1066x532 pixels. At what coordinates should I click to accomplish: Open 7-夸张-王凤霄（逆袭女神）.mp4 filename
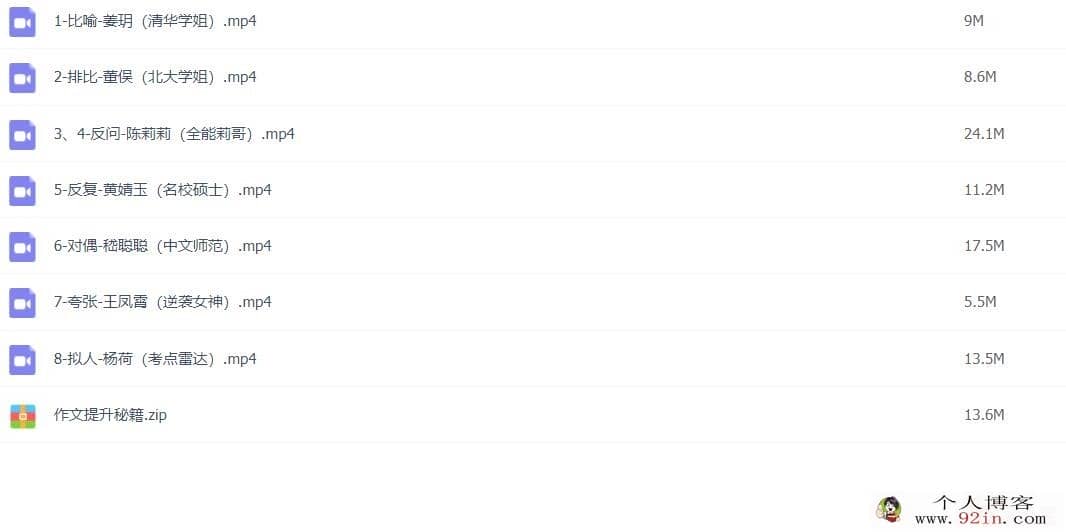click(162, 302)
